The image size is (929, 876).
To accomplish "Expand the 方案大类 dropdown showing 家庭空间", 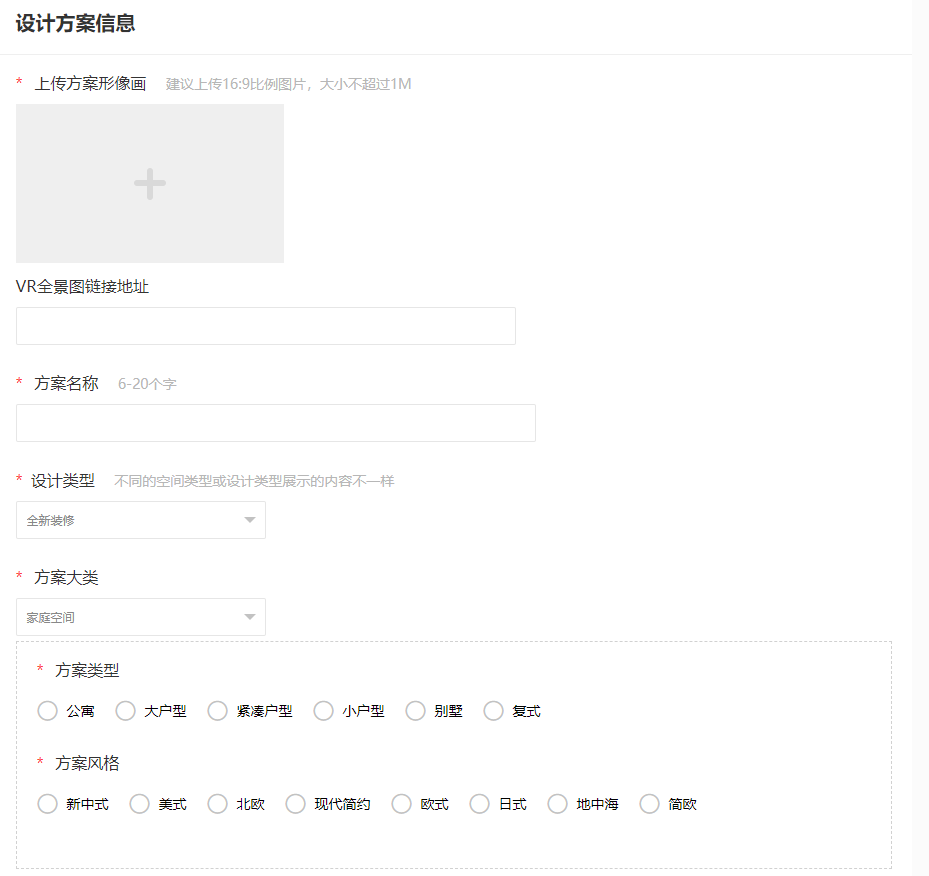I will pos(140,617).
